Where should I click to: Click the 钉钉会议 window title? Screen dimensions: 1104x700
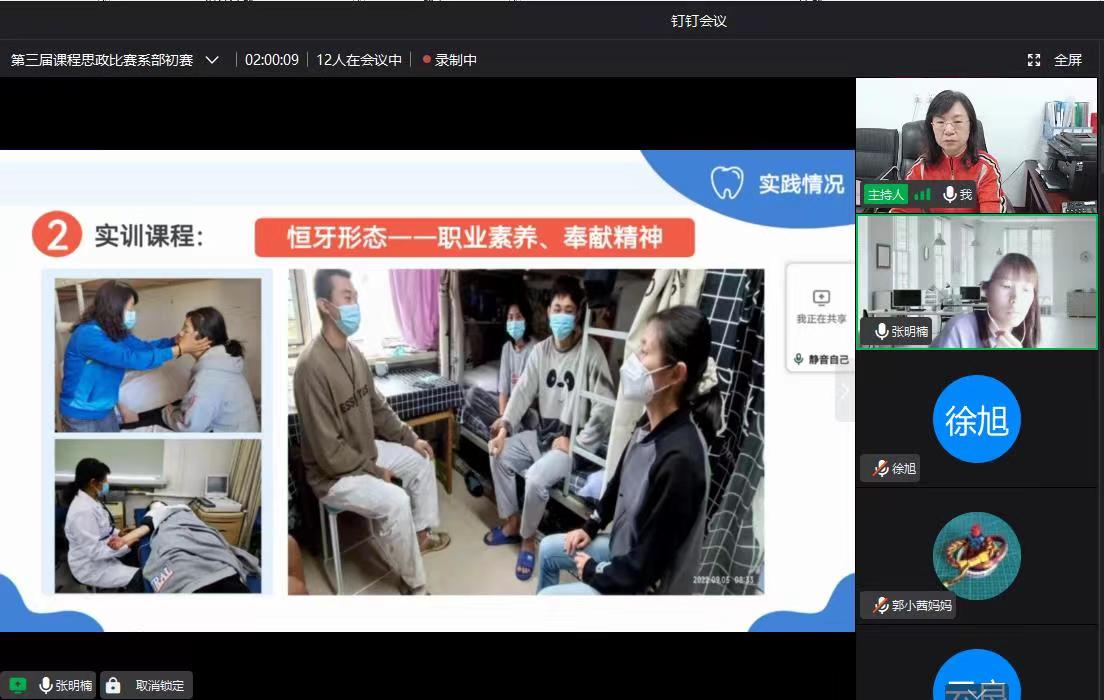tap(698, 21)
